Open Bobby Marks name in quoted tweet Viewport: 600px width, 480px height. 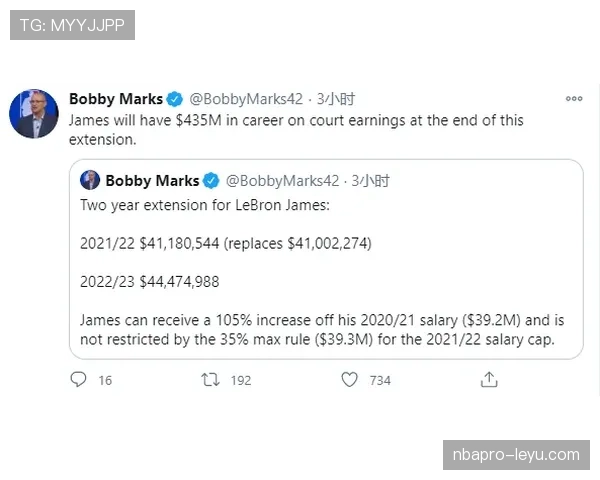152,181
